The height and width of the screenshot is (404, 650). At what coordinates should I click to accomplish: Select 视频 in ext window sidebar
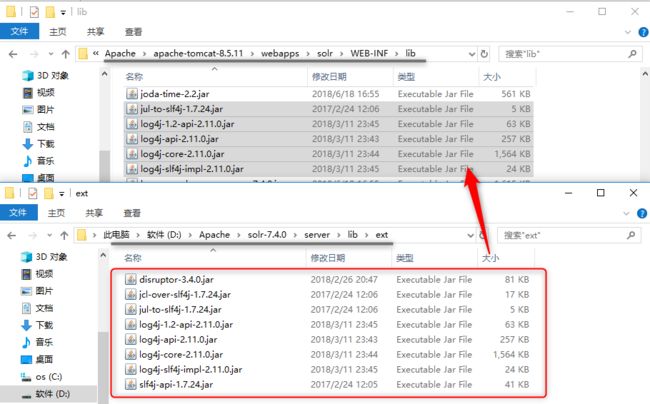[37, 274]
